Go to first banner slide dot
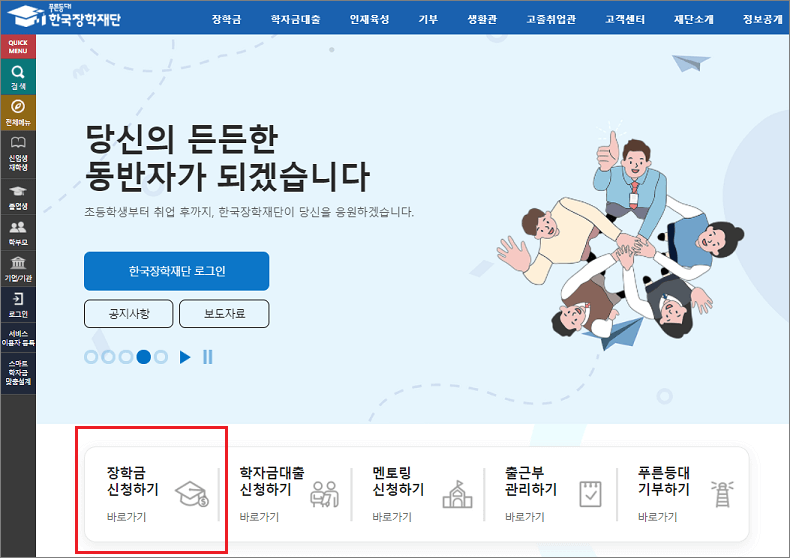The height and width of the screenshot is (558, 790). tap(91, 357)
